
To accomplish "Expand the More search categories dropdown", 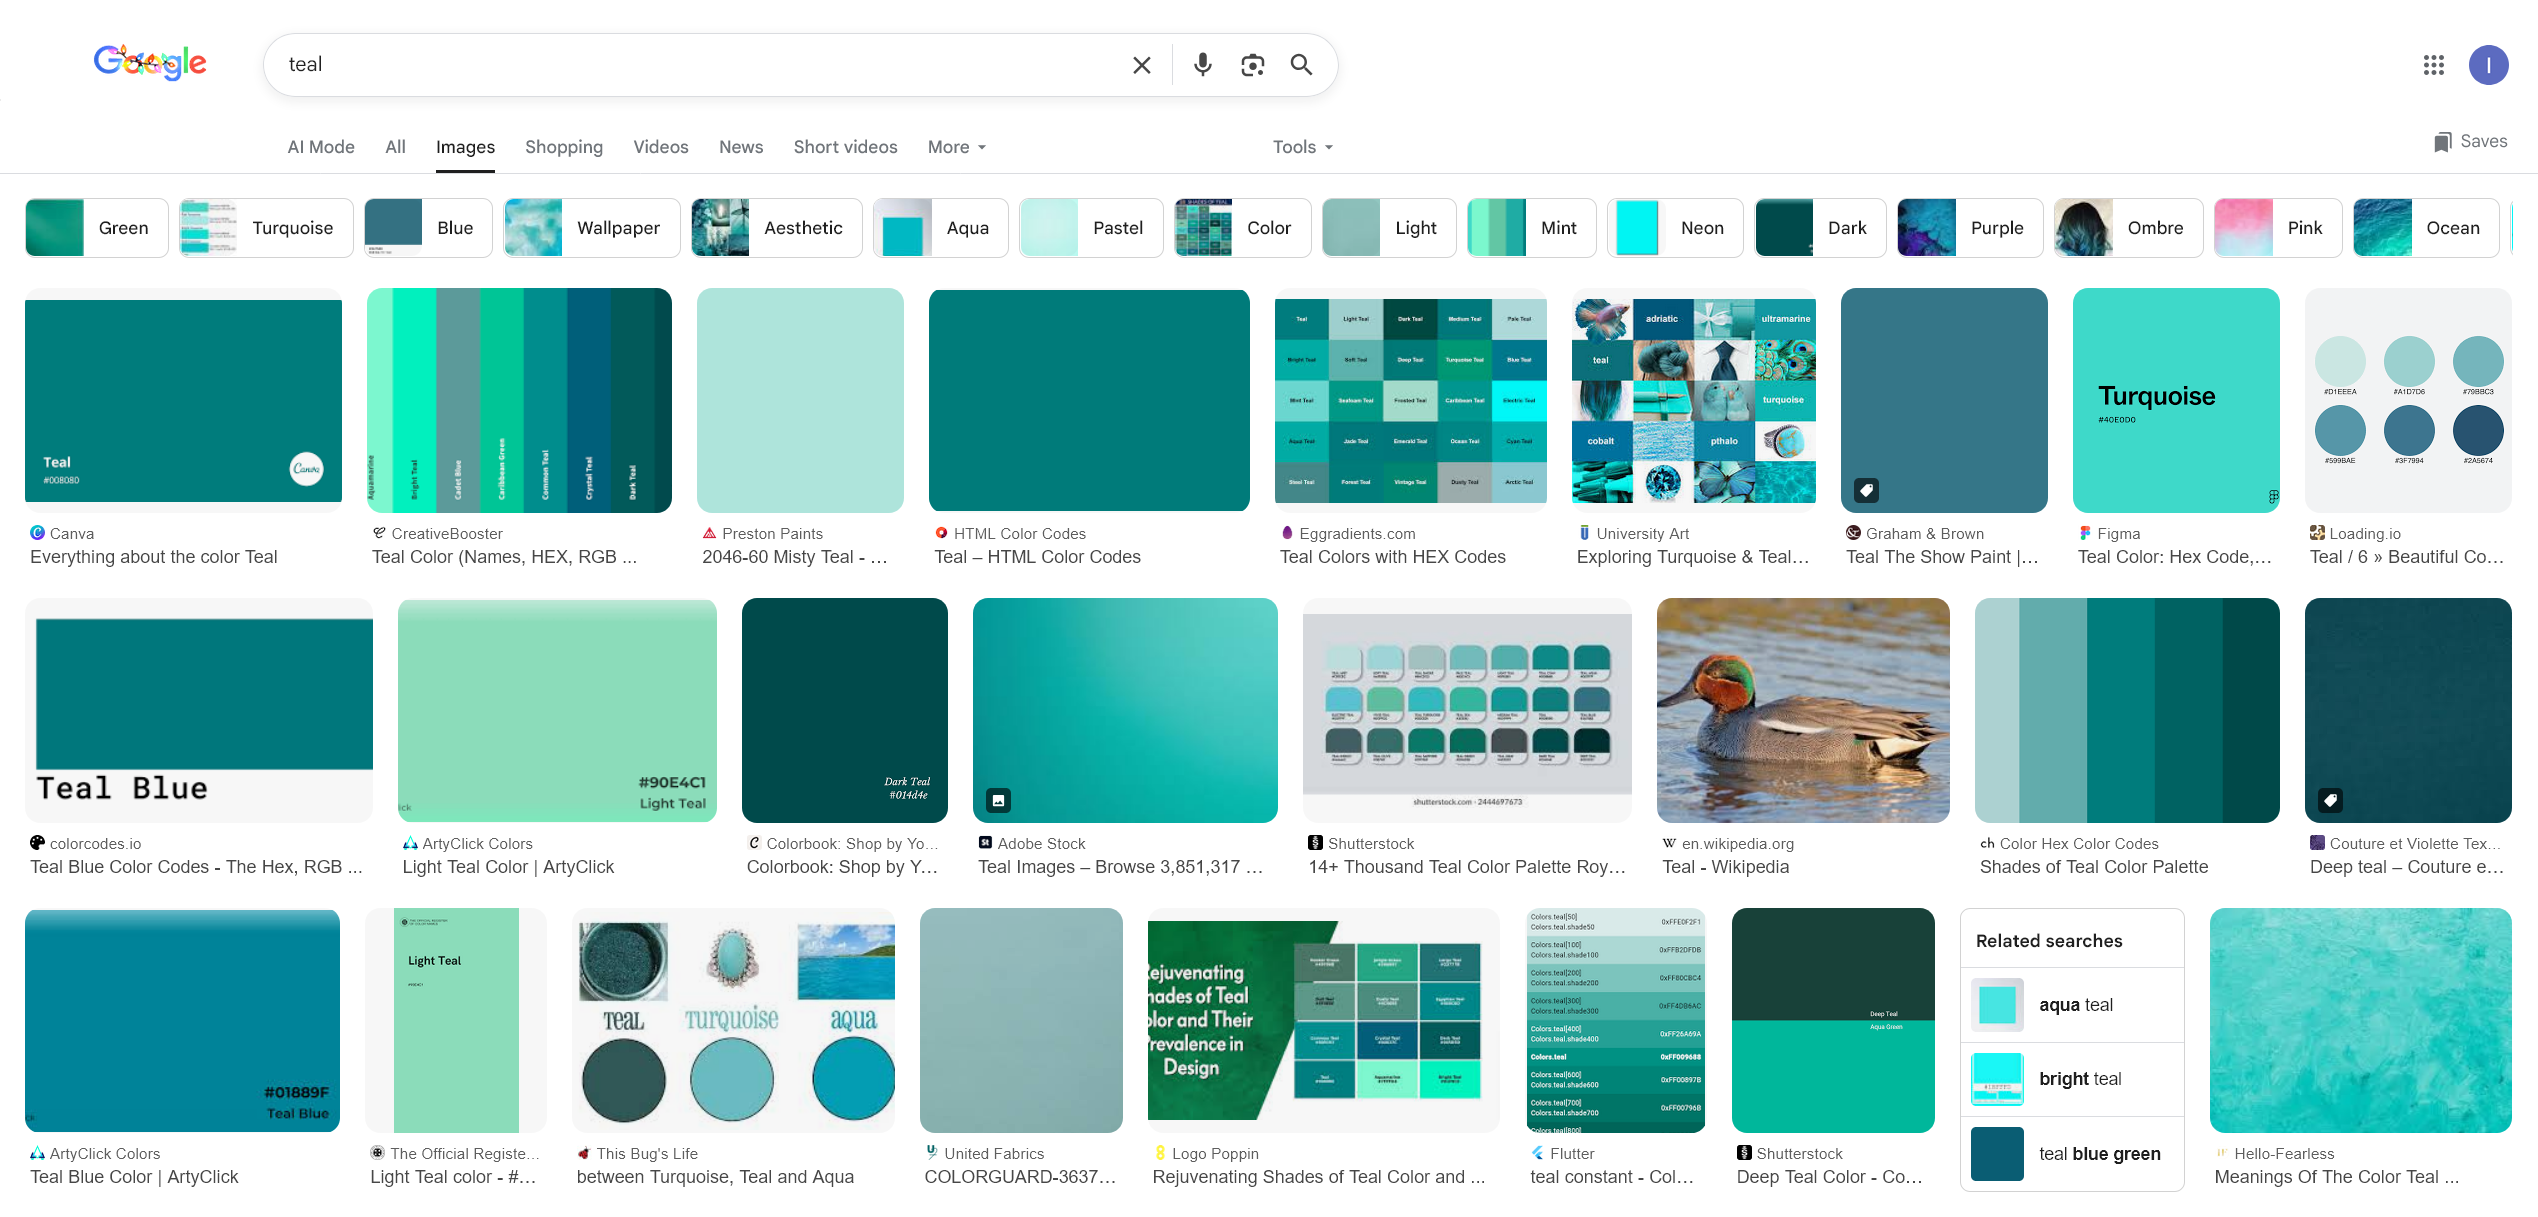I will click(956, 147).
